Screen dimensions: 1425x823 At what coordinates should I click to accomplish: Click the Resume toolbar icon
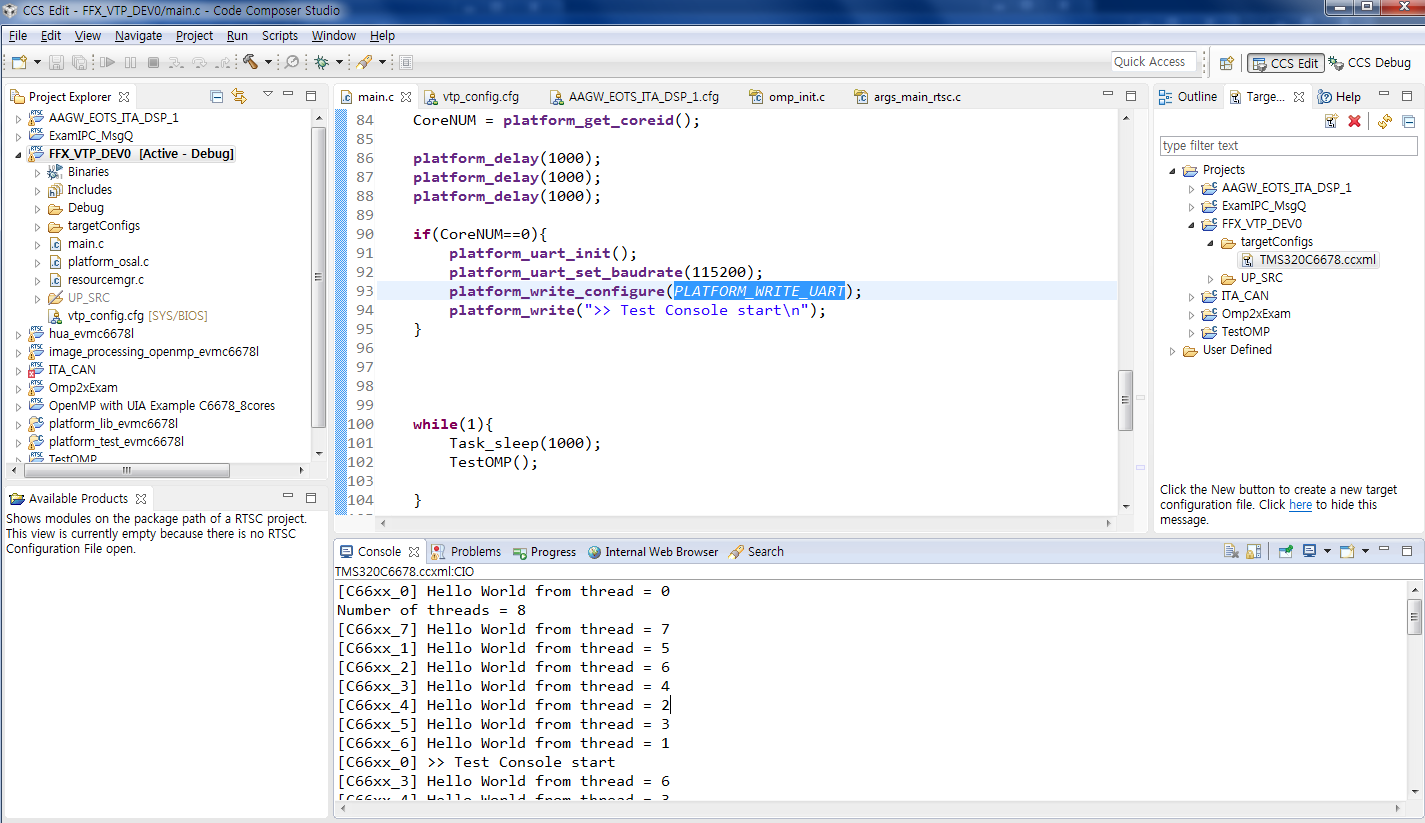click(107, 62)
